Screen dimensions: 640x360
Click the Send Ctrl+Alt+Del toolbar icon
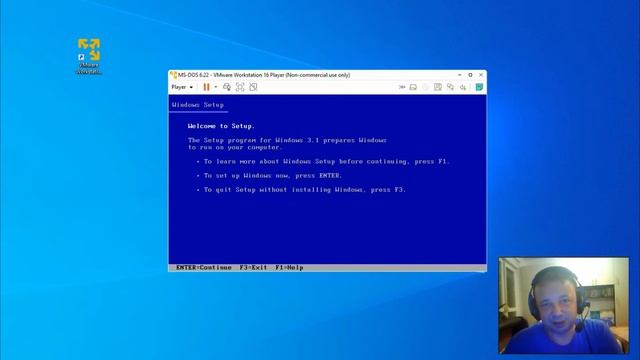(227, 87)
